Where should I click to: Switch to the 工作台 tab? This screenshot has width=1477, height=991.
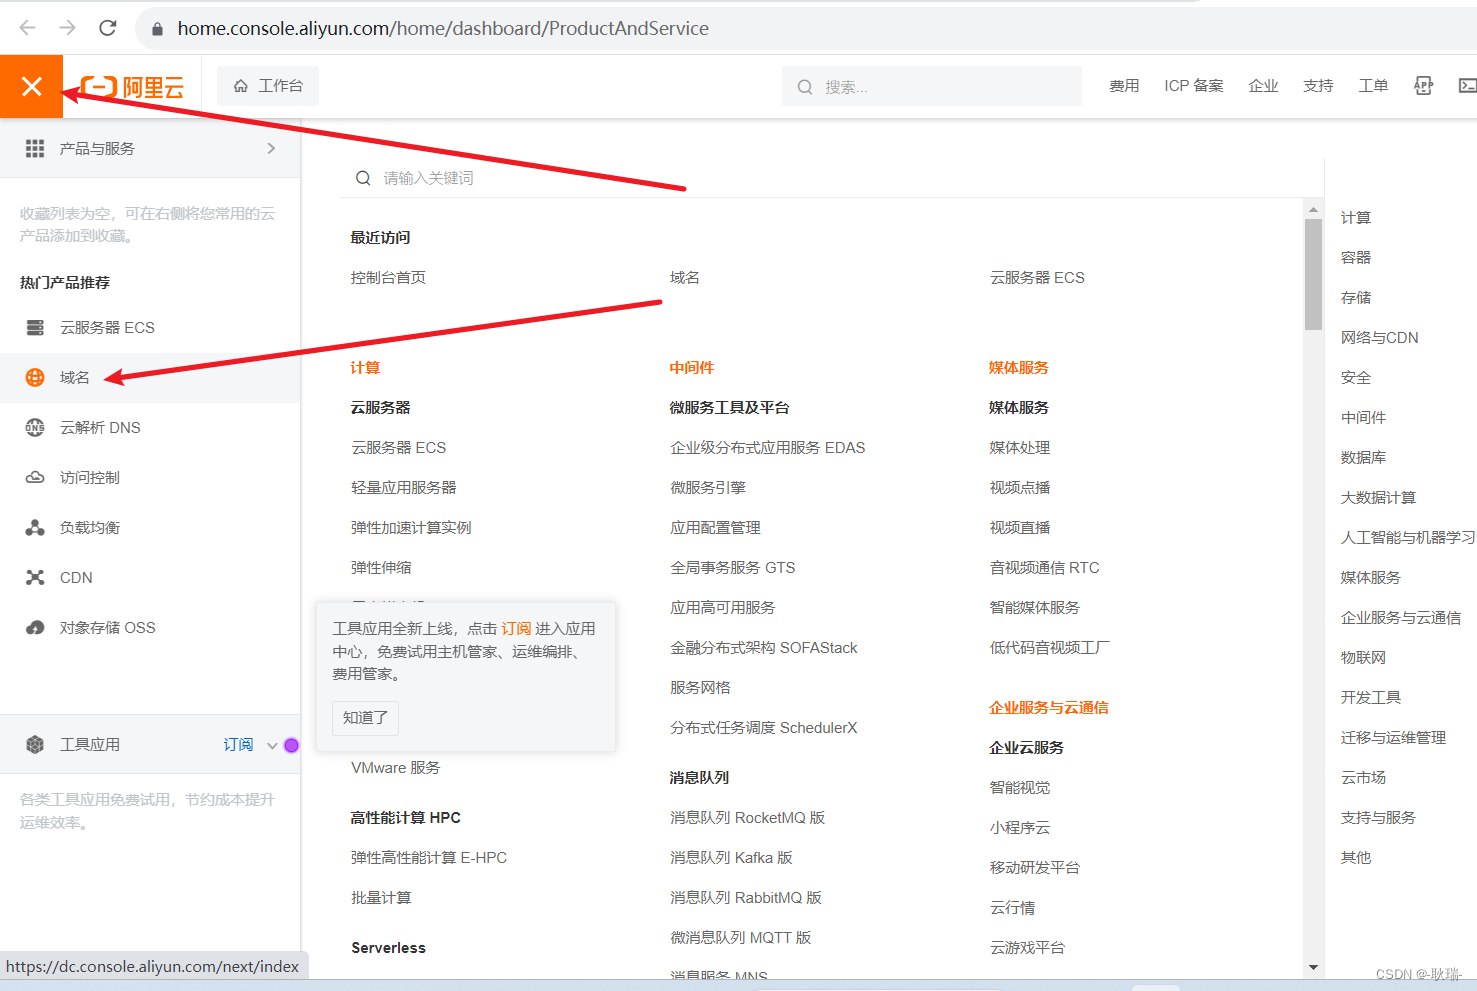click(267, 86)
